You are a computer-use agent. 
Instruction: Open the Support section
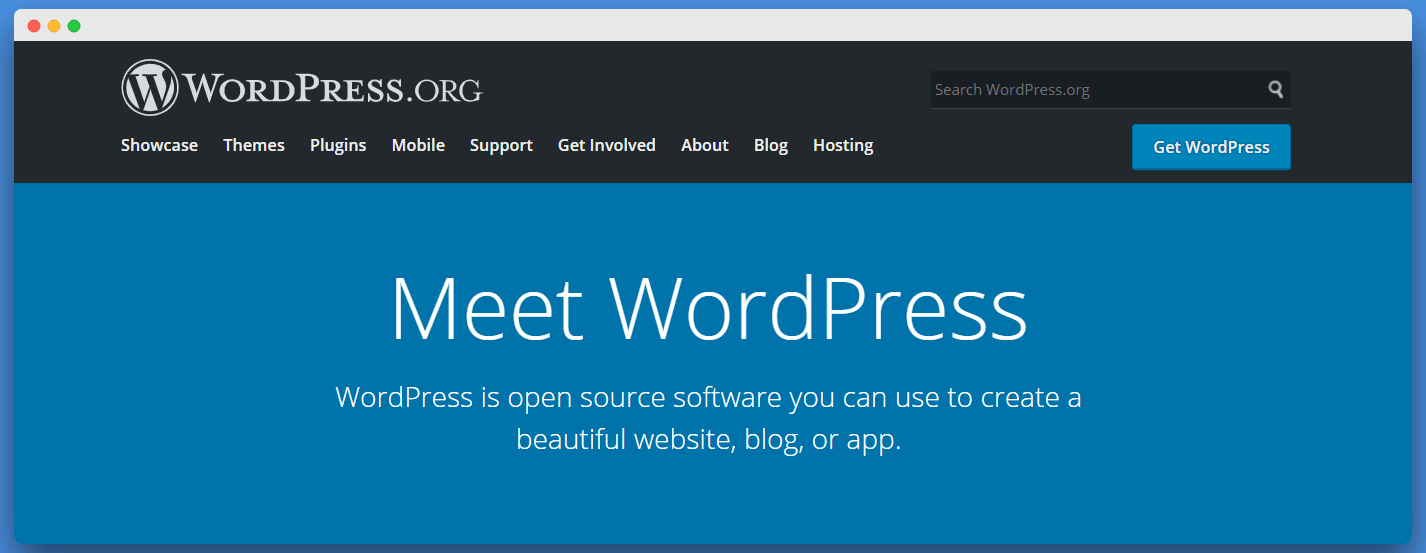pyautogui.click(x=501, y=145)
